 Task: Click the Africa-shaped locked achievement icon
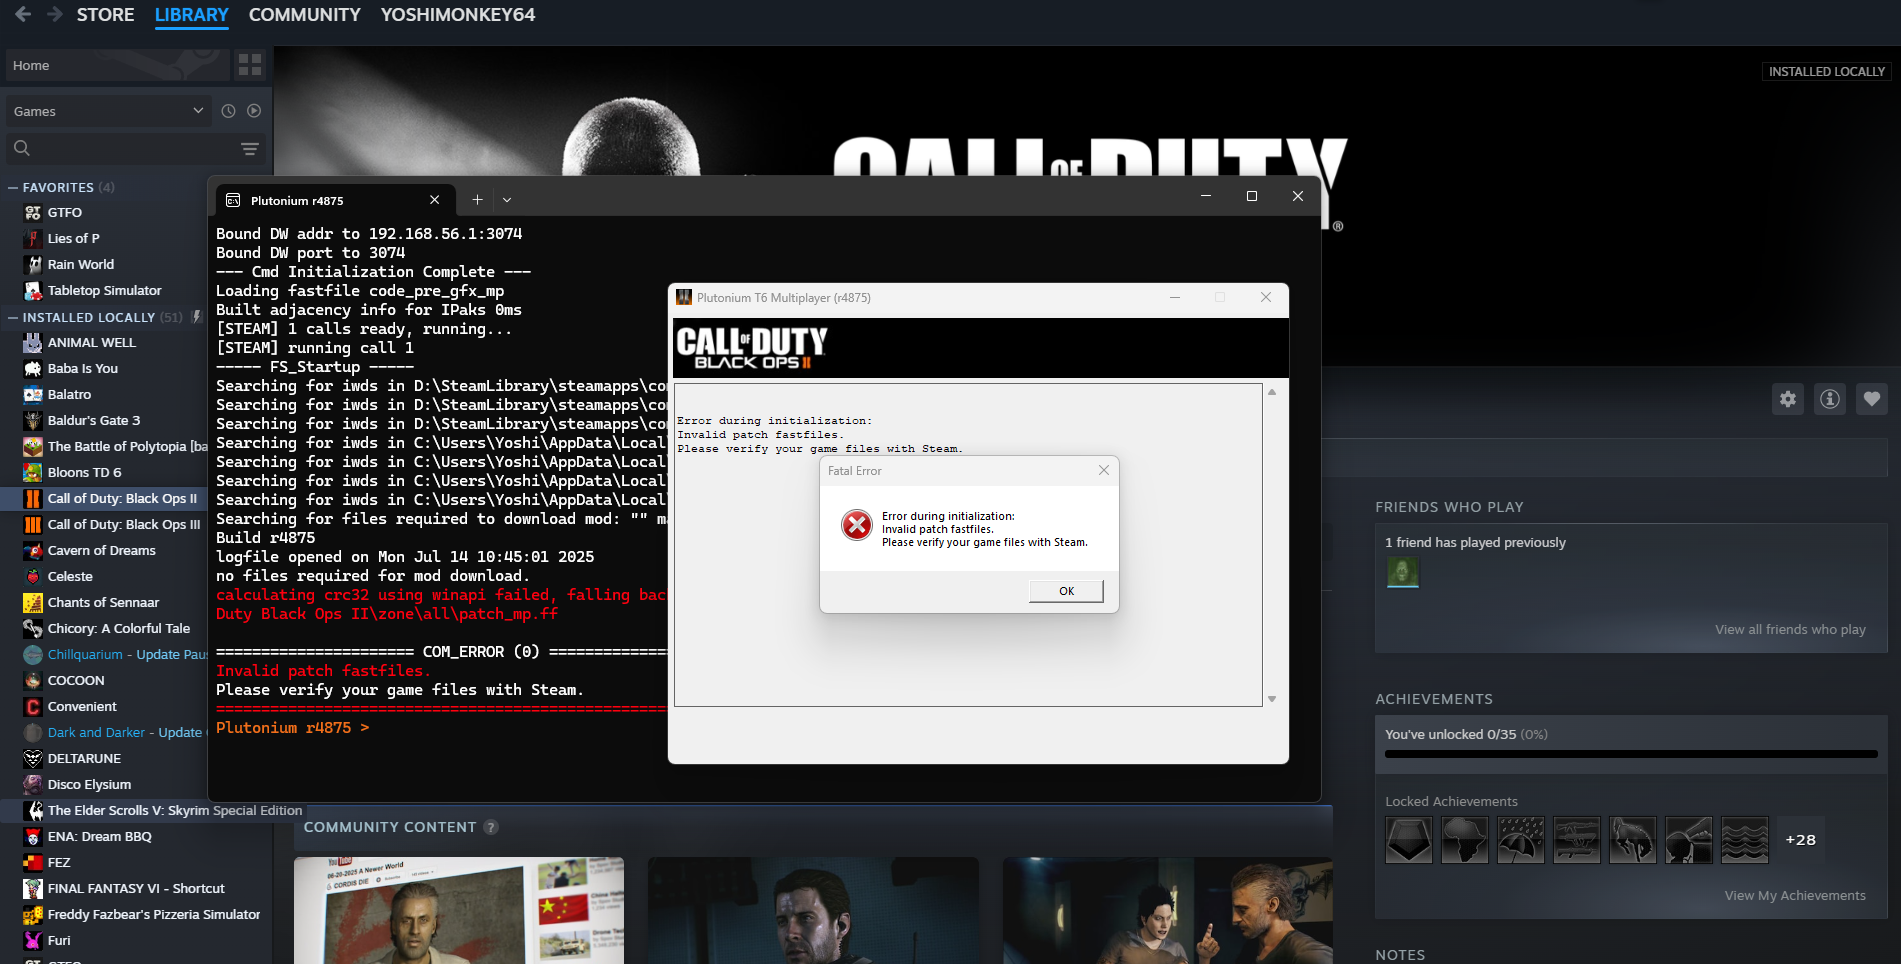[x=1465, y=840]
